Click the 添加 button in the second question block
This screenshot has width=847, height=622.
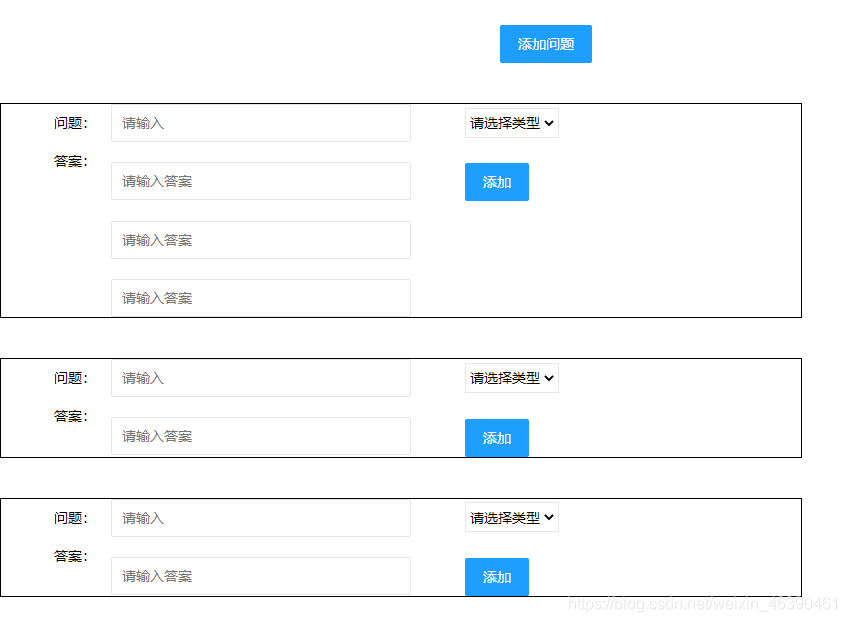pos(496,438)
